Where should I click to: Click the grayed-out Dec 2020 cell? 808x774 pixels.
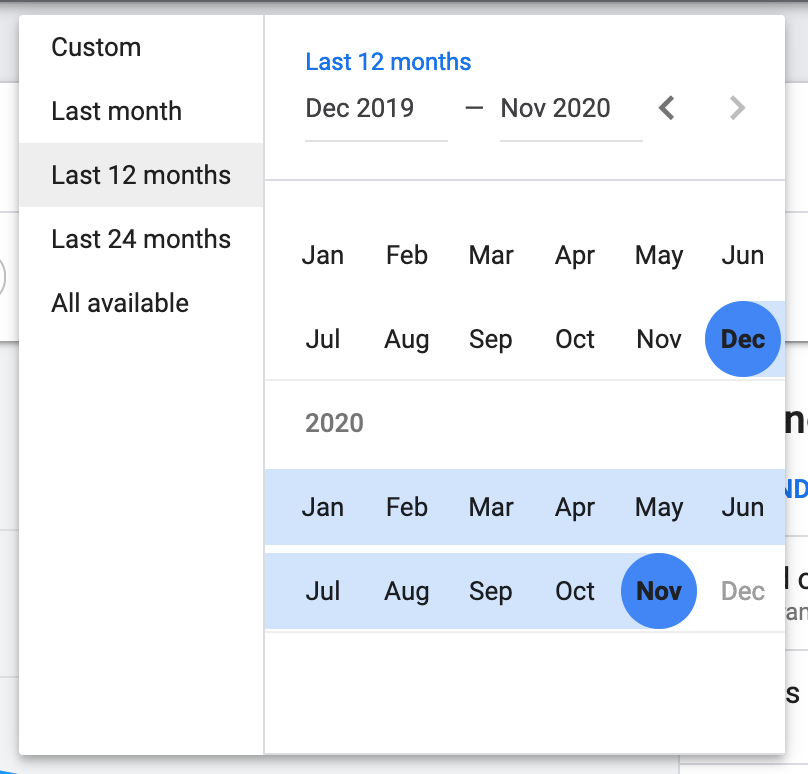click(742, 591)
